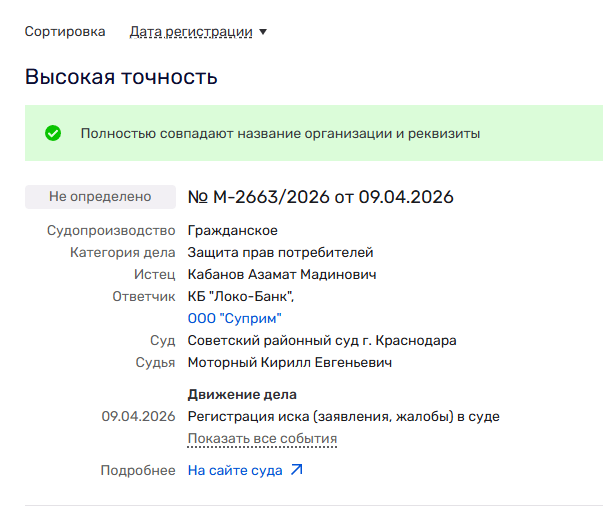603x506 pixels.
Task: Click plaintiff name Кабанов Азамат Мадинович
Action: point(282,275)
